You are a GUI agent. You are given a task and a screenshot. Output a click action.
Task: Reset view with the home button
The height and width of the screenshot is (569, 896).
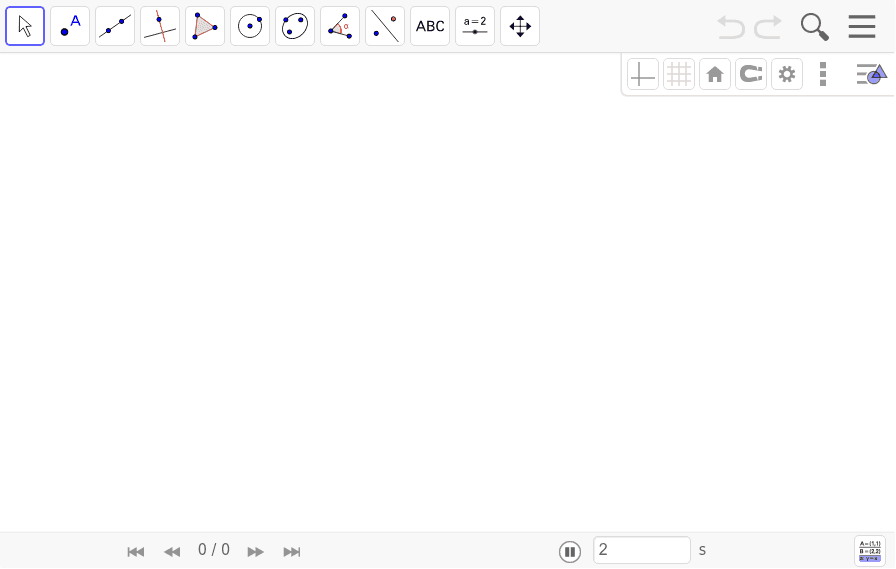(x=715, y=74)
